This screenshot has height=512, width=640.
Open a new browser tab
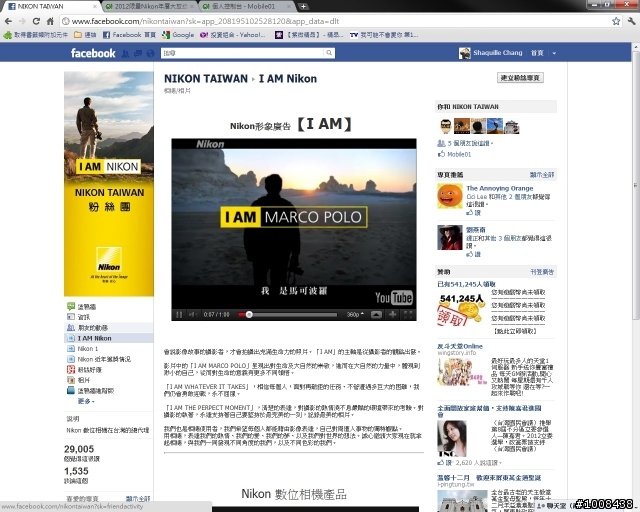303,6
